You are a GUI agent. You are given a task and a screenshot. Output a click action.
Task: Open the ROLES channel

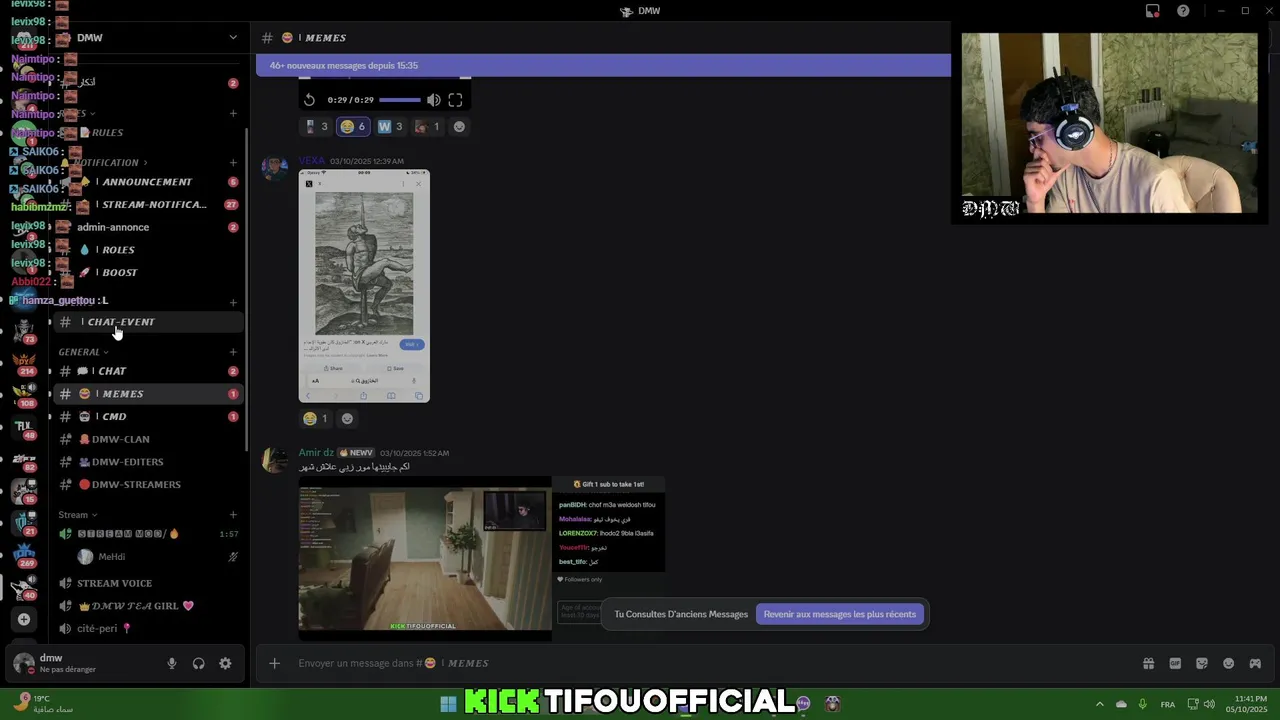coord(149,250)
